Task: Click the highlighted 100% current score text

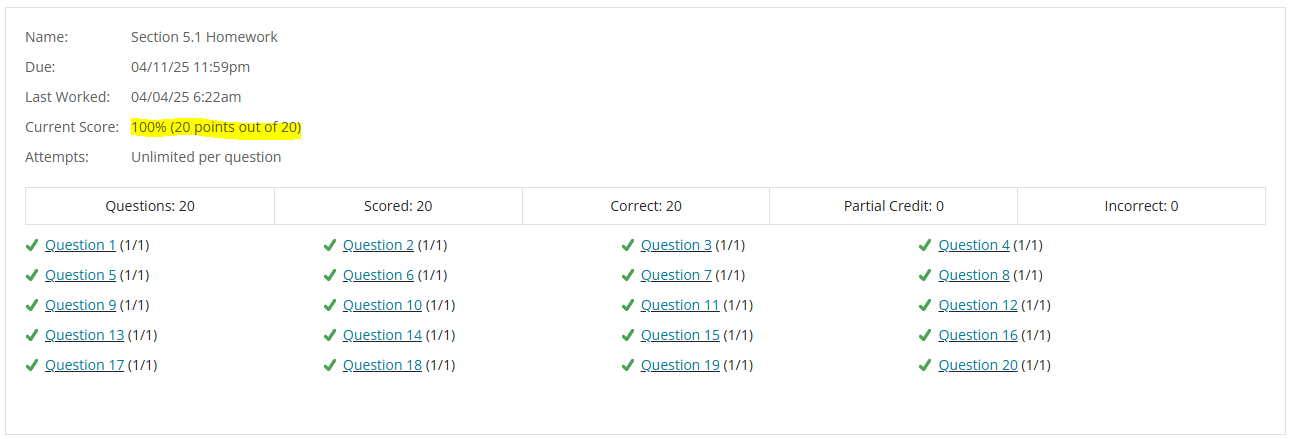Action: click(x=216, y=127)
